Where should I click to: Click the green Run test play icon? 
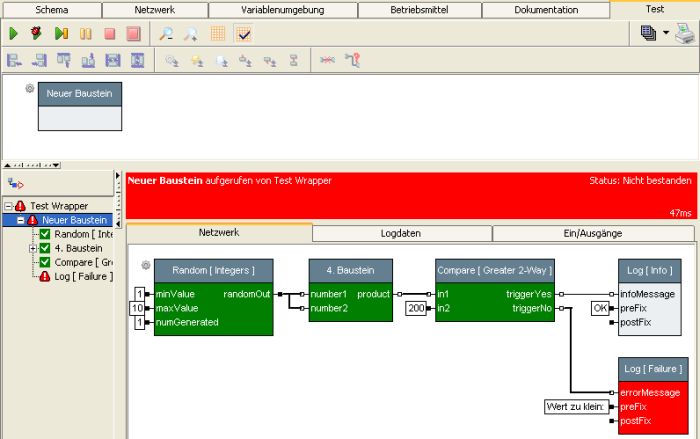pyautogui.click(x=14, y=33)
